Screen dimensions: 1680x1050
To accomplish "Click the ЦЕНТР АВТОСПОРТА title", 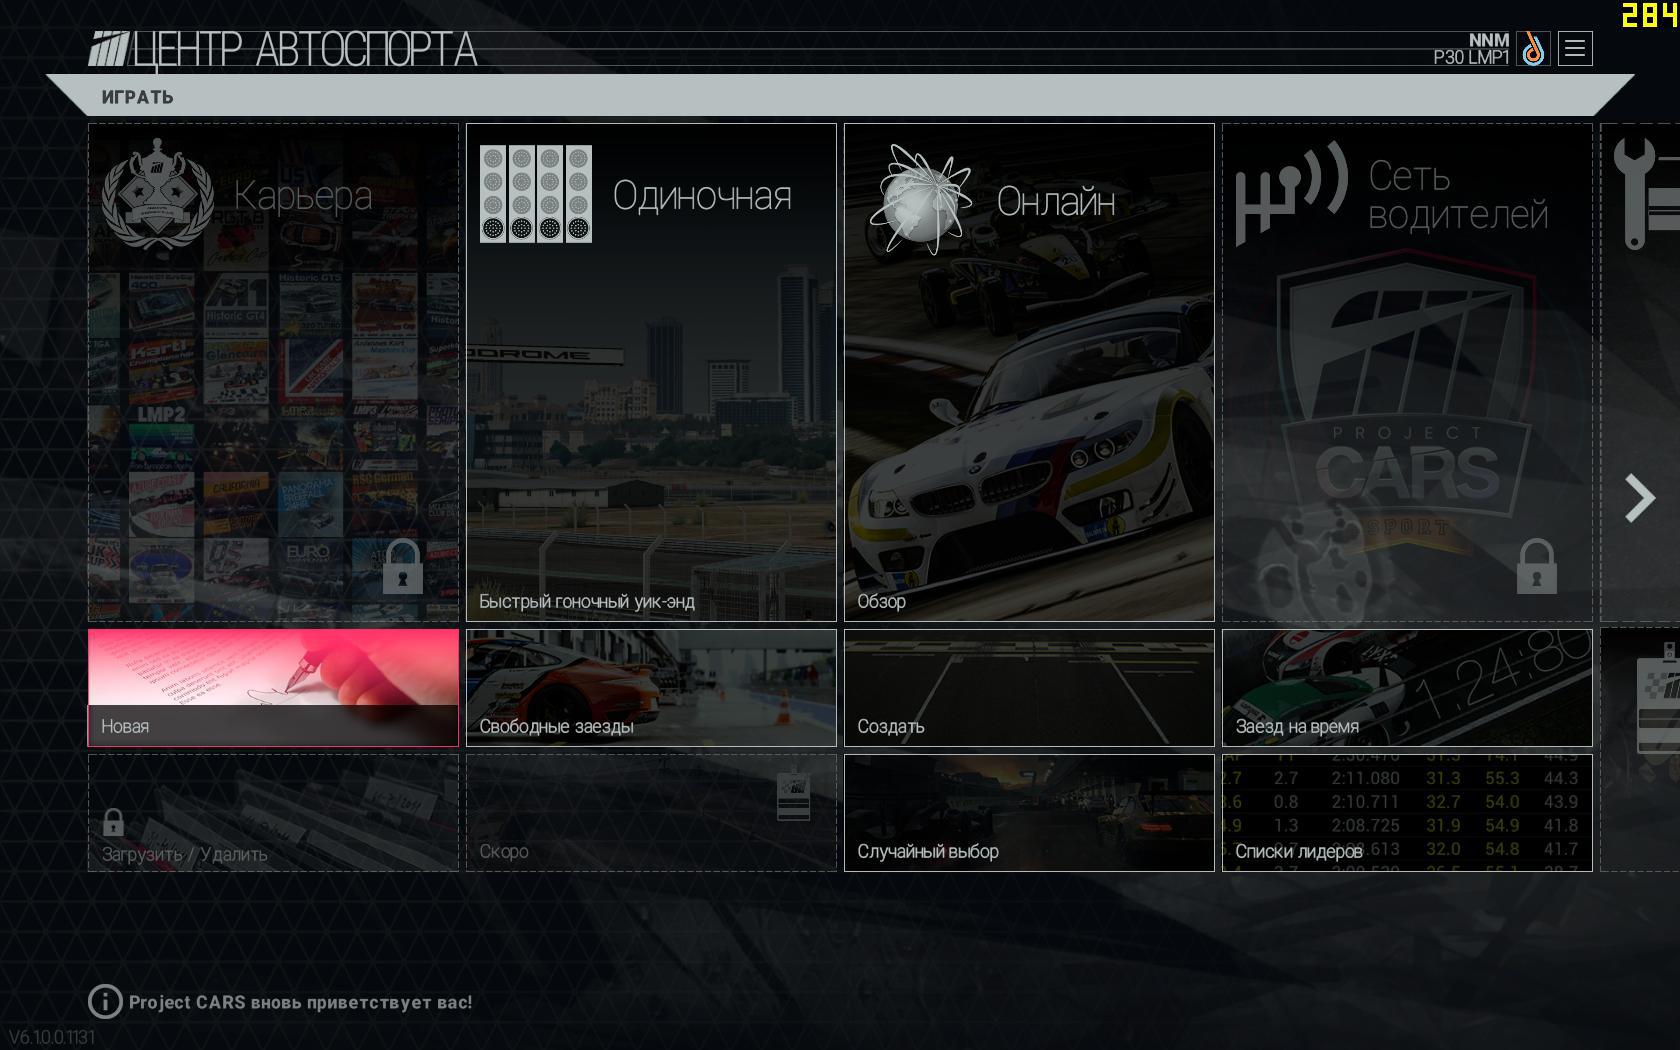I will pyautogui.click(x=305, y=50).
